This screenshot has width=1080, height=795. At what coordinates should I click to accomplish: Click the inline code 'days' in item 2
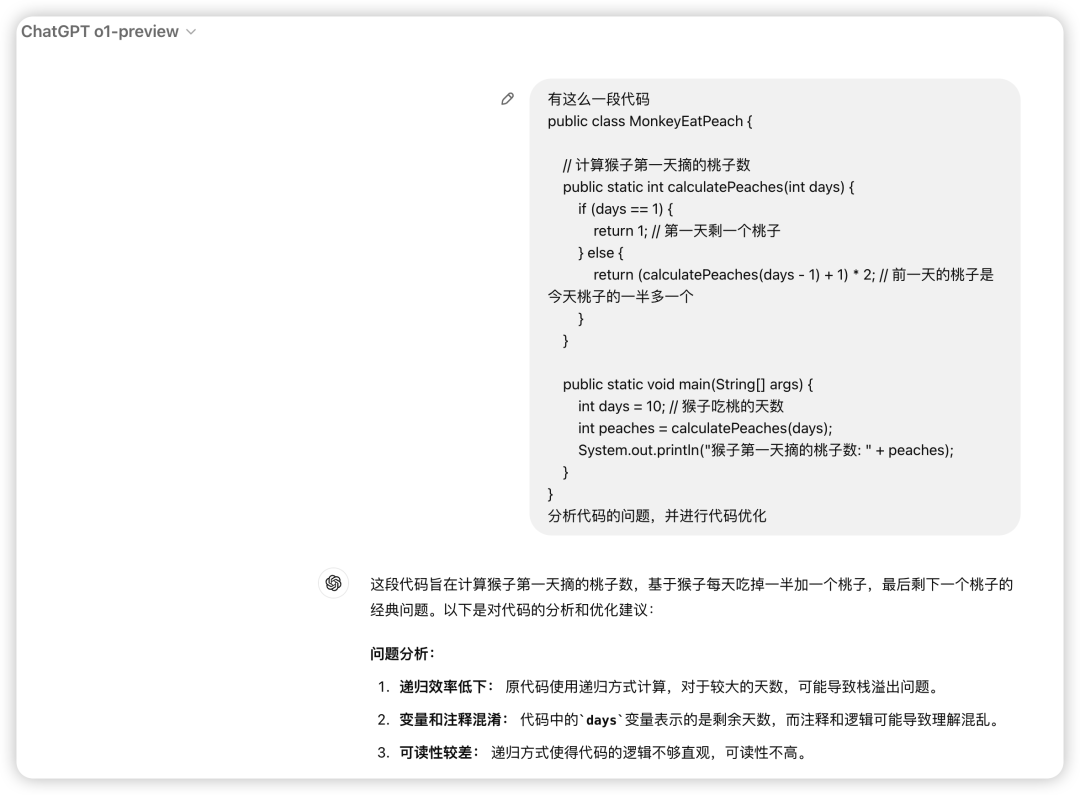coord(601,720)
